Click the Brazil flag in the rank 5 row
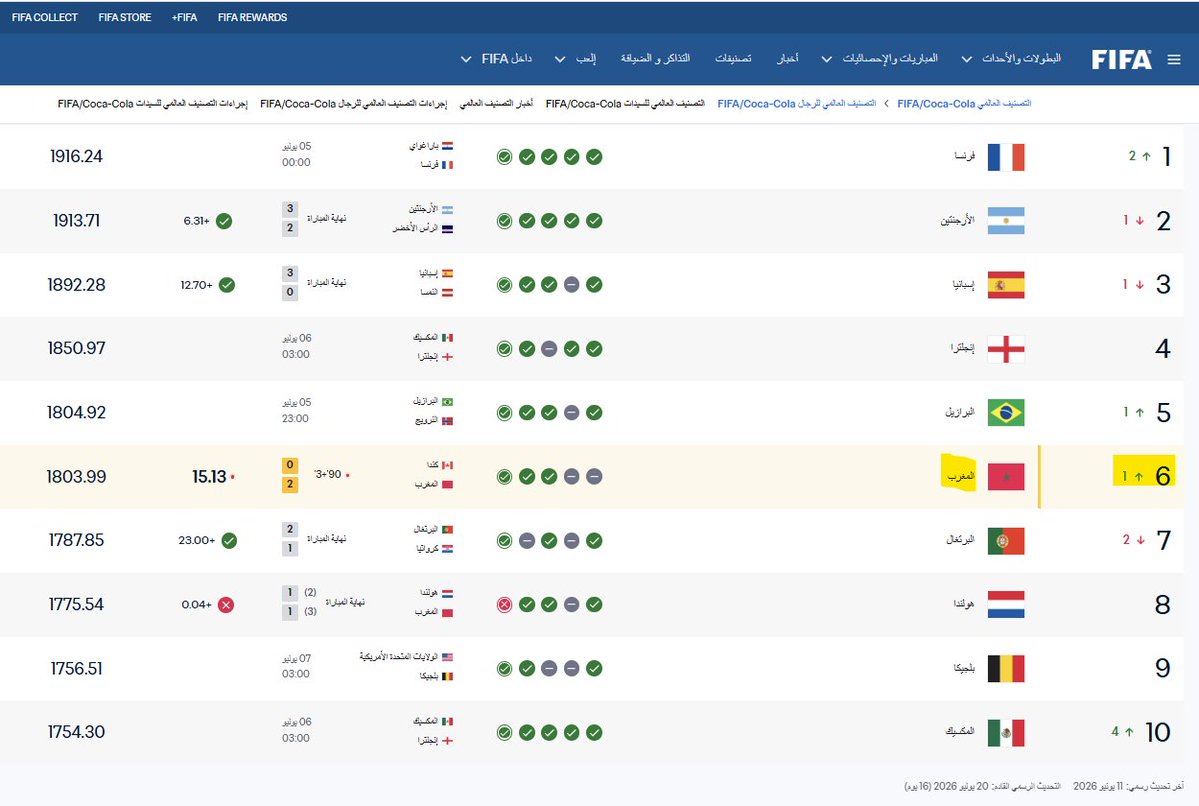 point(1006,413)
